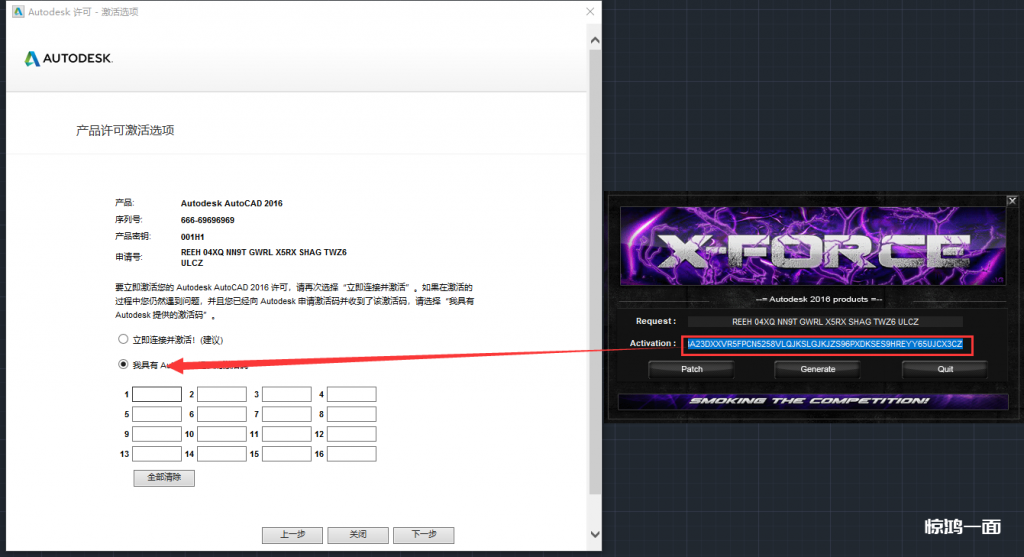Click the scrollbar up arrow in license dialog
This screenshot has height=557, width=1024.
tap(594, 41)
